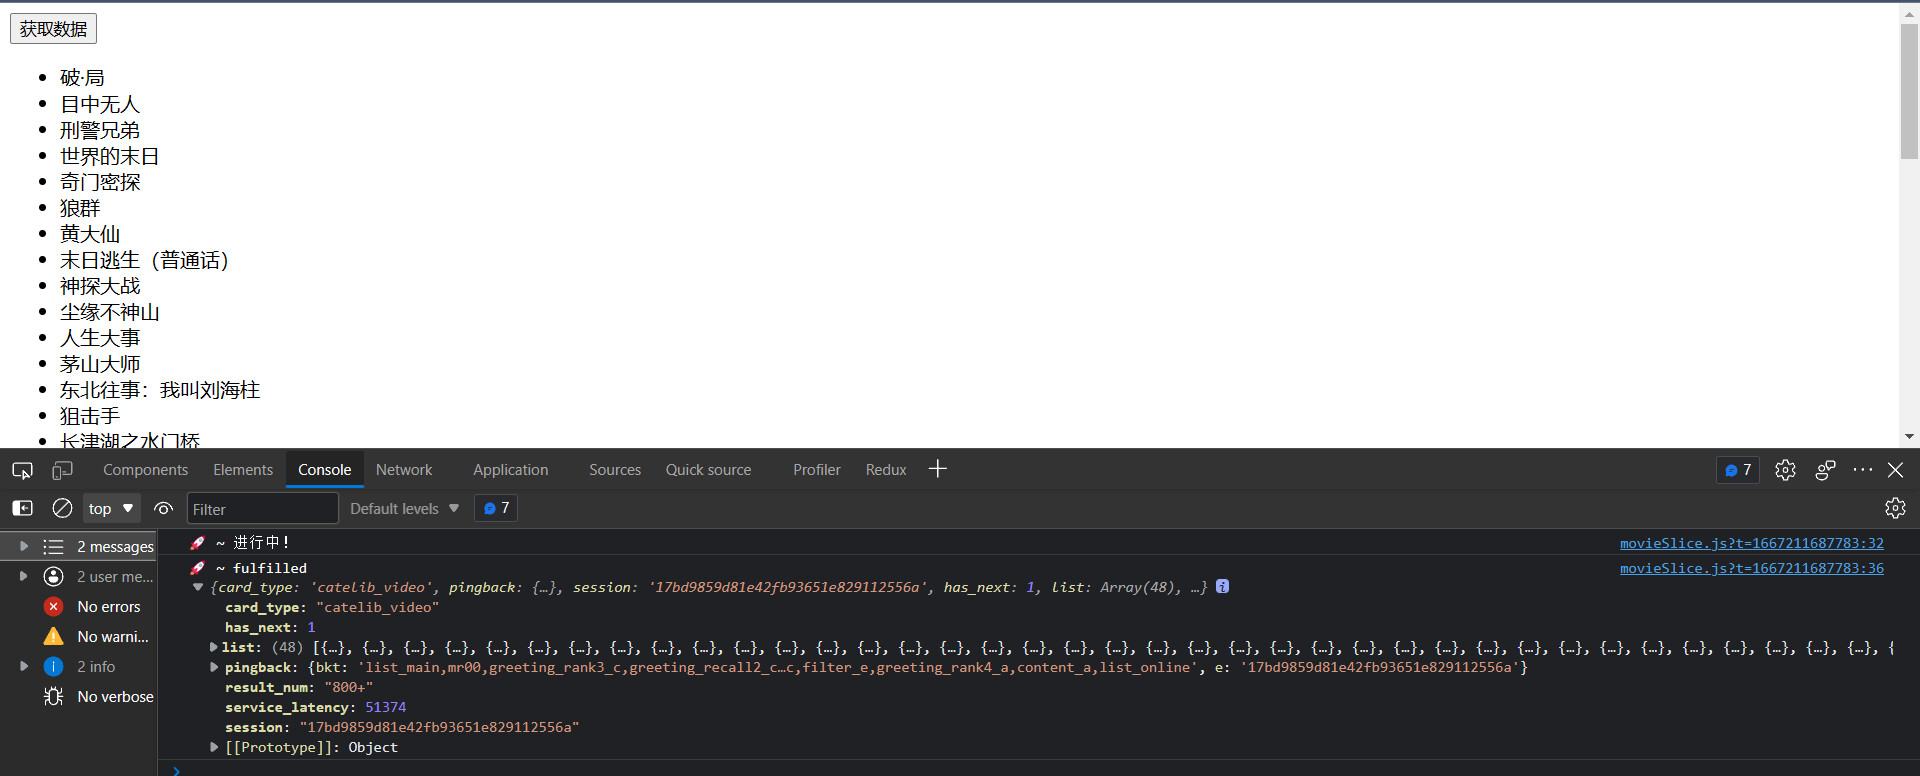1920x776 pixels.
Task: Click the inspect element picker icon
Action: pyautogui.click(x=22, y=470)
